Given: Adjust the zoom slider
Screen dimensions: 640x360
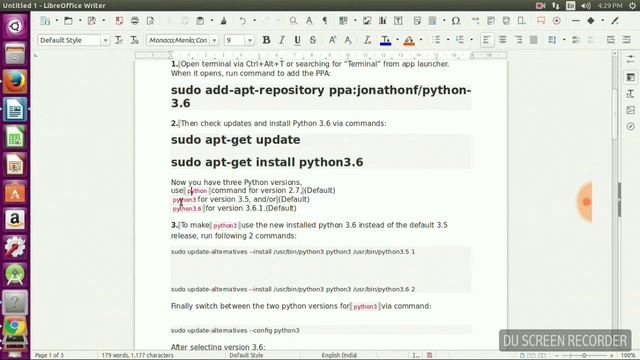Looking at the screenshot, I should pos(584,356).
